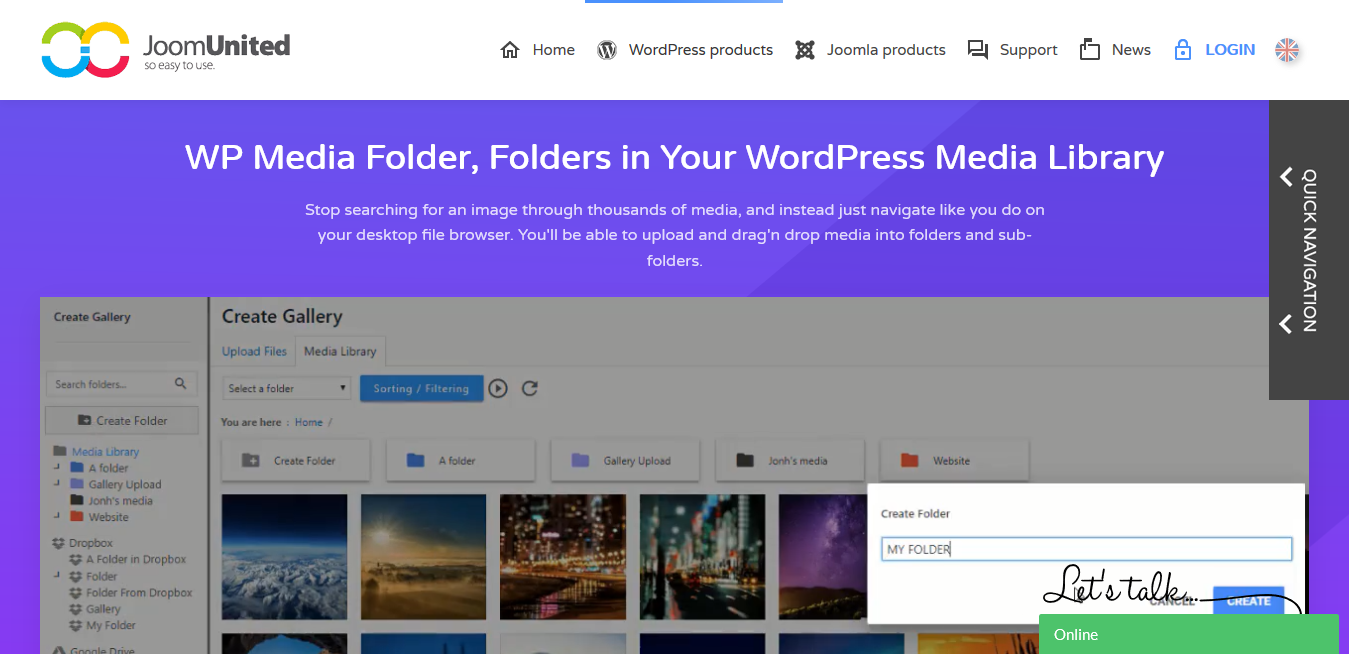Click the CREATE button in the dialog

1248,601
